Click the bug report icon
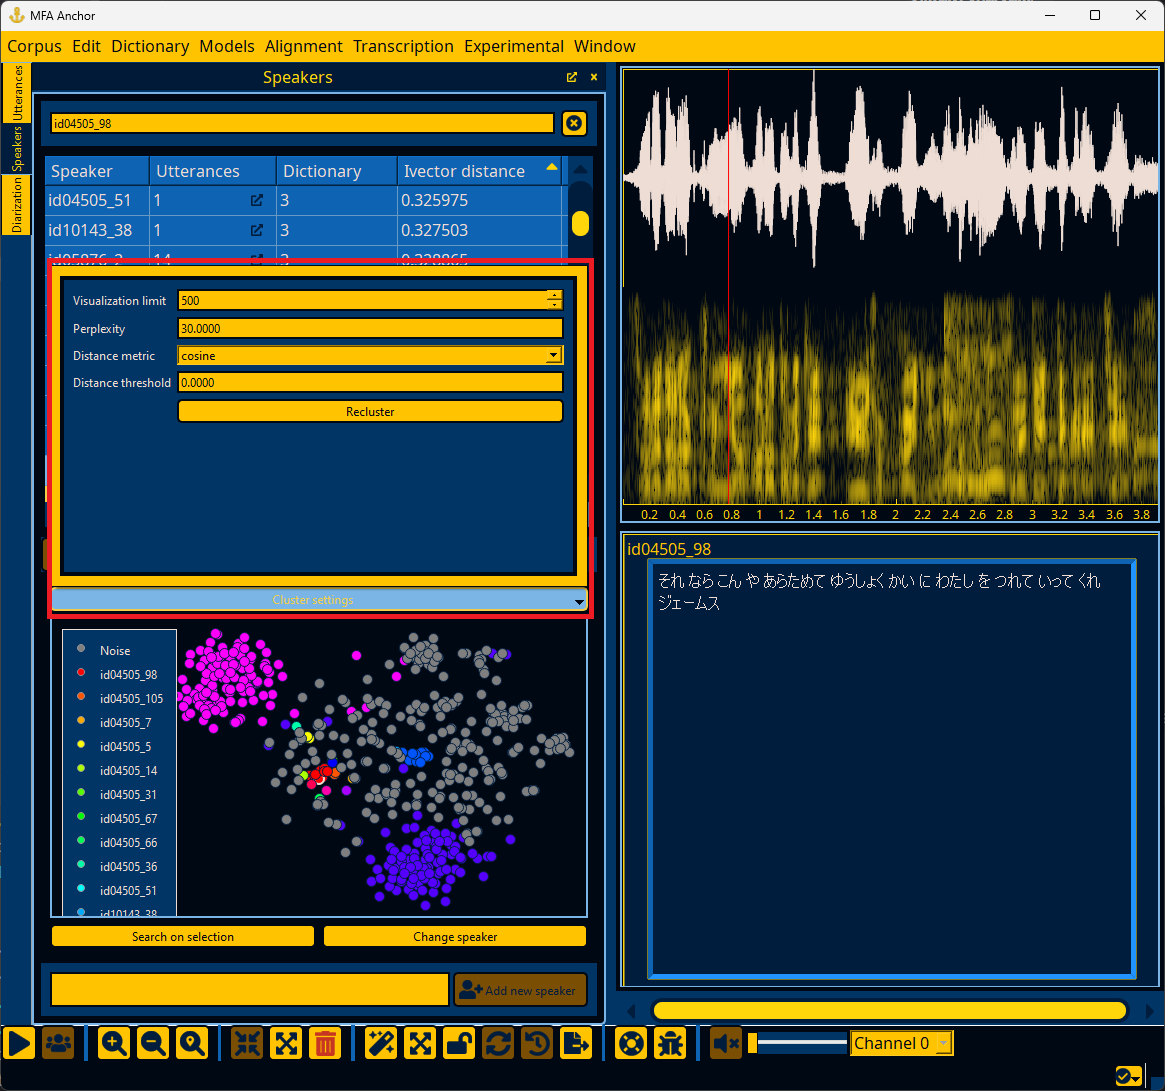1165x1091 pixels. point(671,1044)
